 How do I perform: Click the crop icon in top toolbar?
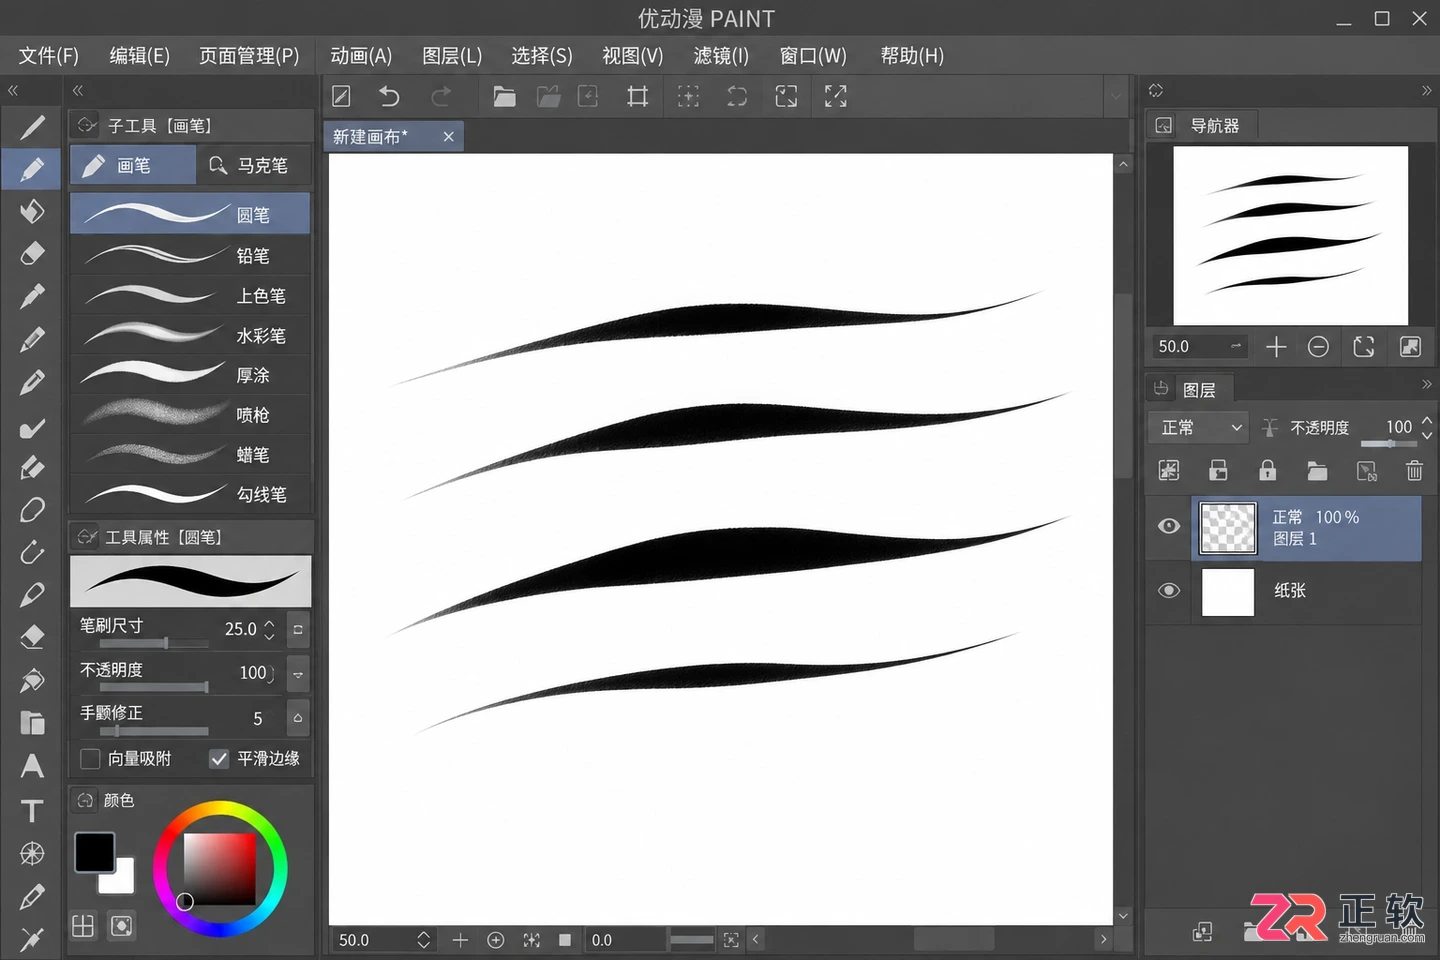click(x=637, y=96)
